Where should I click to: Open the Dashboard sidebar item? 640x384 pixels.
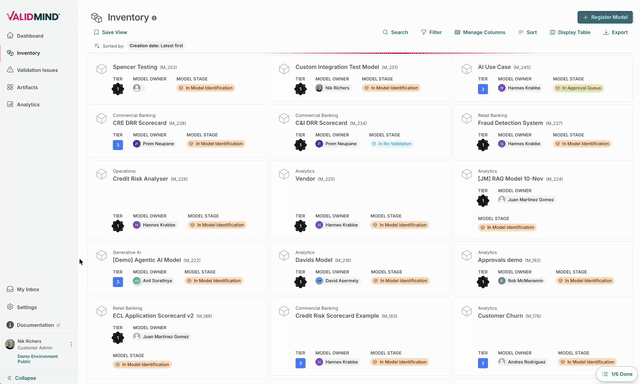click(x=25, y=36)
